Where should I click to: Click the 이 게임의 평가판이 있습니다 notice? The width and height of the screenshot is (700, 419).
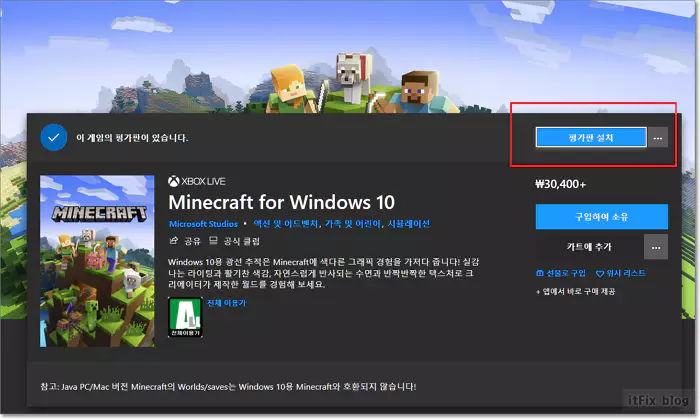click(132, 138)
